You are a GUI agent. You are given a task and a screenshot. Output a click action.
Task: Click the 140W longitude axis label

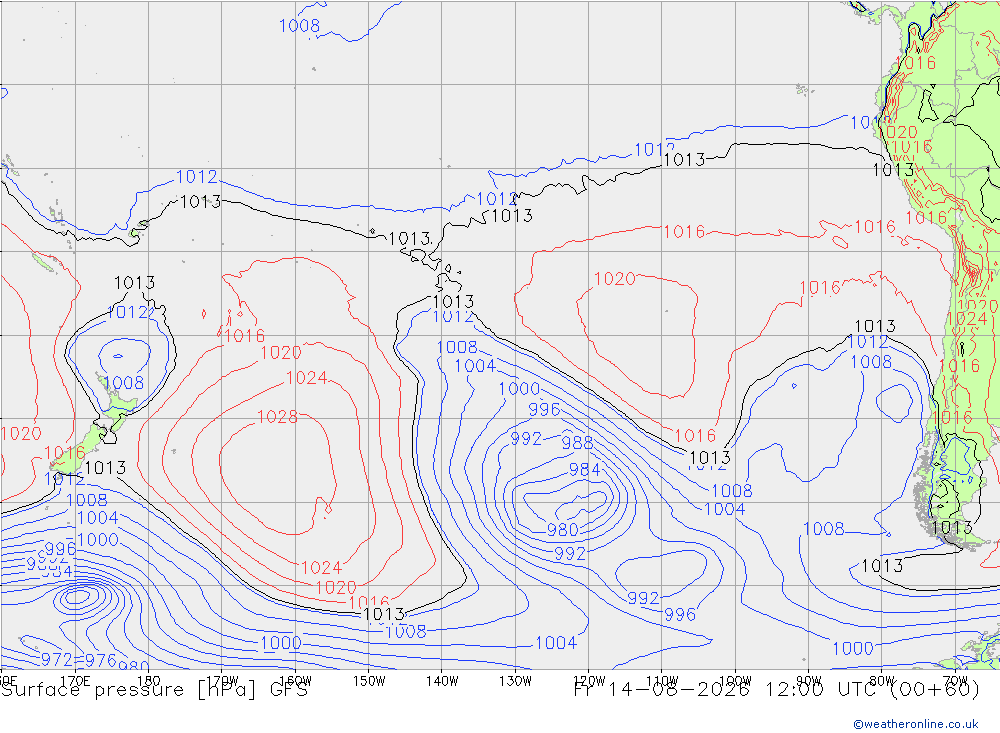click(442, 681)
